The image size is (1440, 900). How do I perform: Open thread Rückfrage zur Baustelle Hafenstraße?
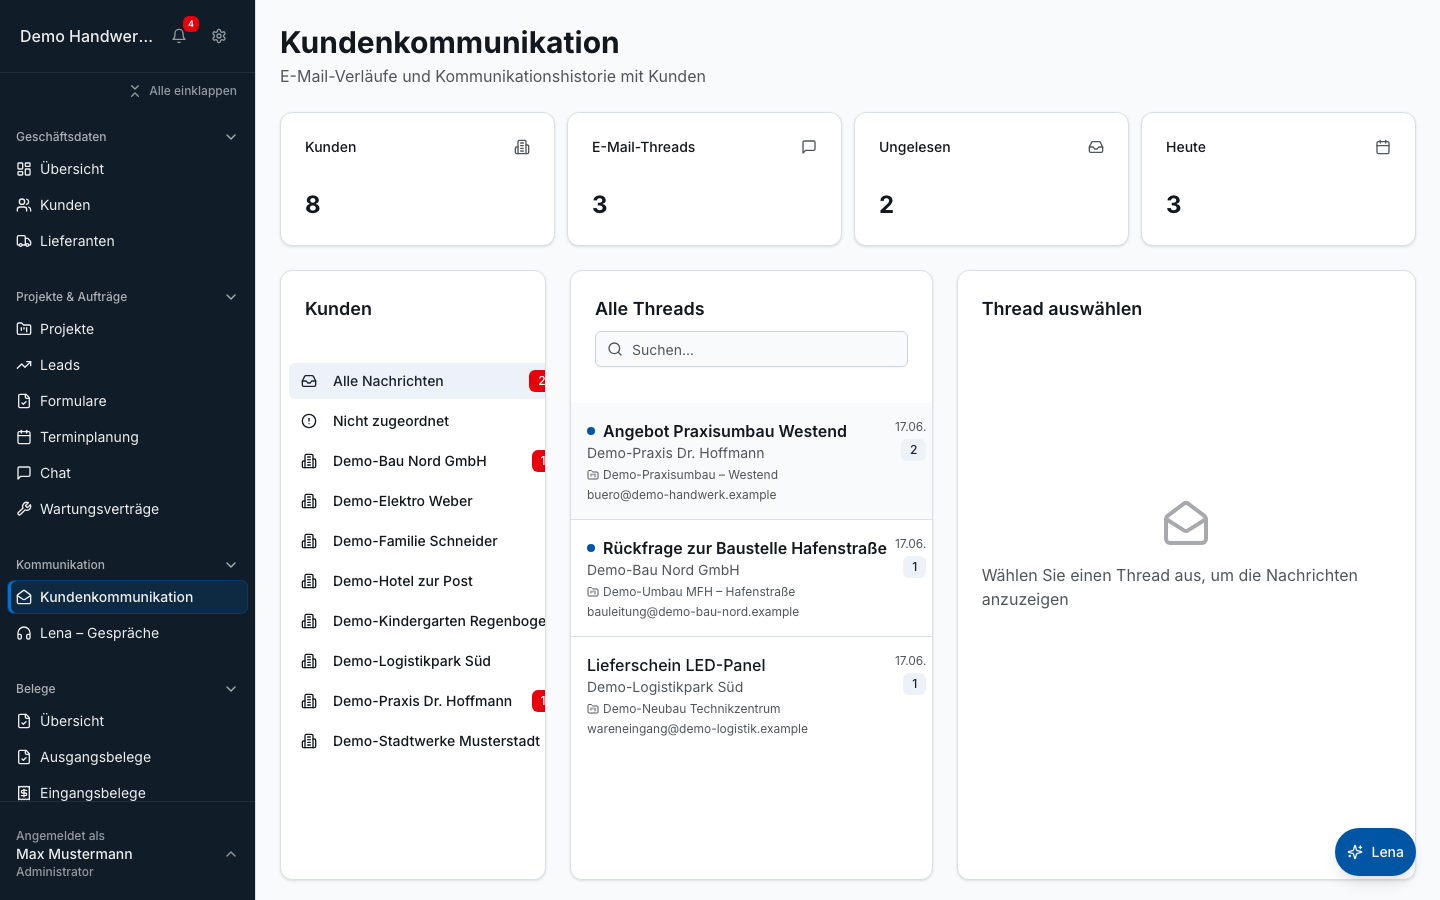click(x=751, y=578)
